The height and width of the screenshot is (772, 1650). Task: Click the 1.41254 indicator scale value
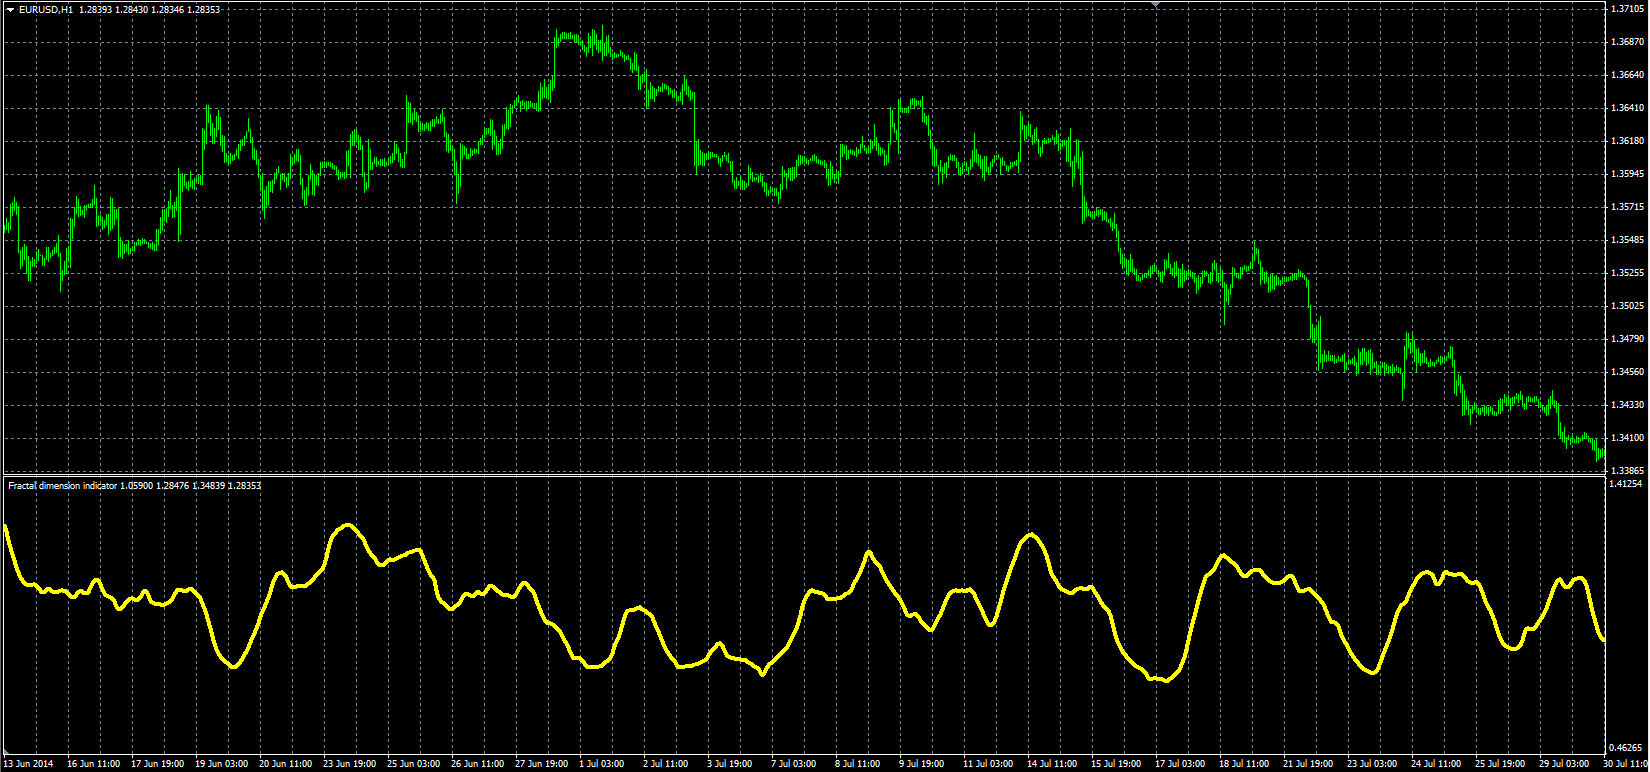pyautogui.click(x=1627, y=484)
